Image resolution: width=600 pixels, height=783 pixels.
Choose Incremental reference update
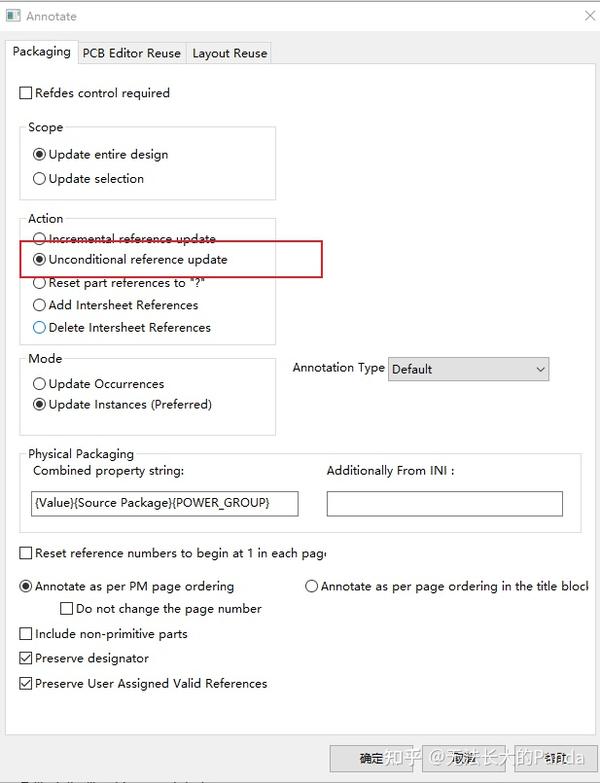pos(40,239)
